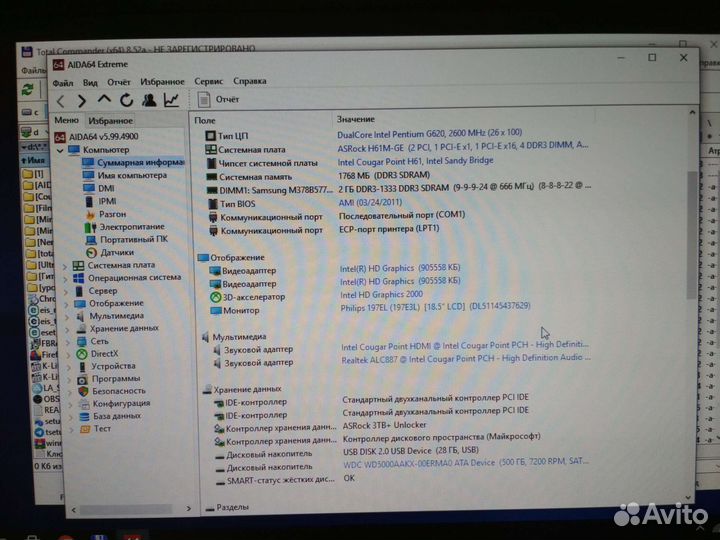Click the Отчёт report toolbar button
This screenshot has width=720, height=540.
tap(219, 99)
